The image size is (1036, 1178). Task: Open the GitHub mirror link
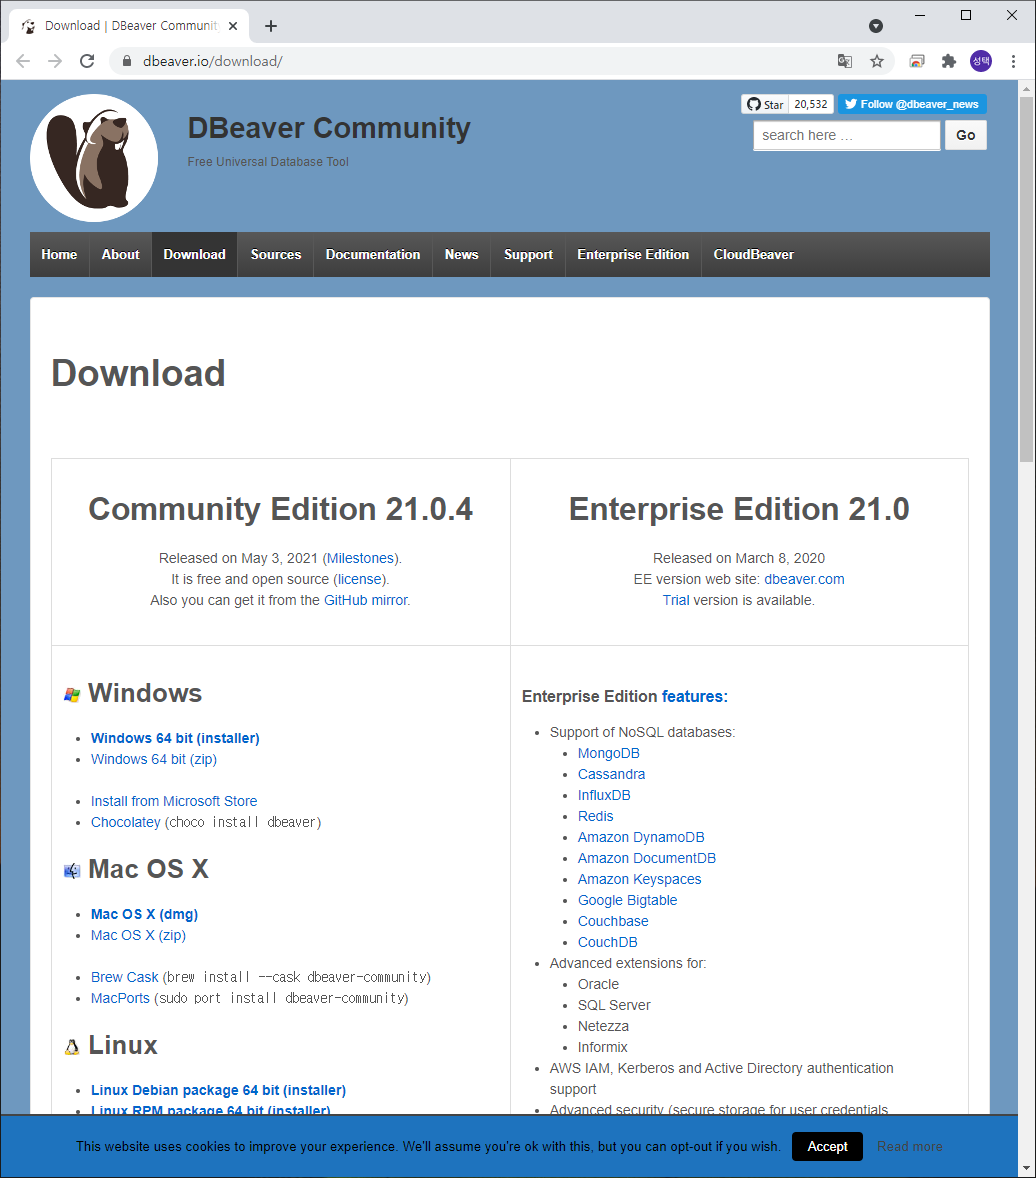(367, 600)
